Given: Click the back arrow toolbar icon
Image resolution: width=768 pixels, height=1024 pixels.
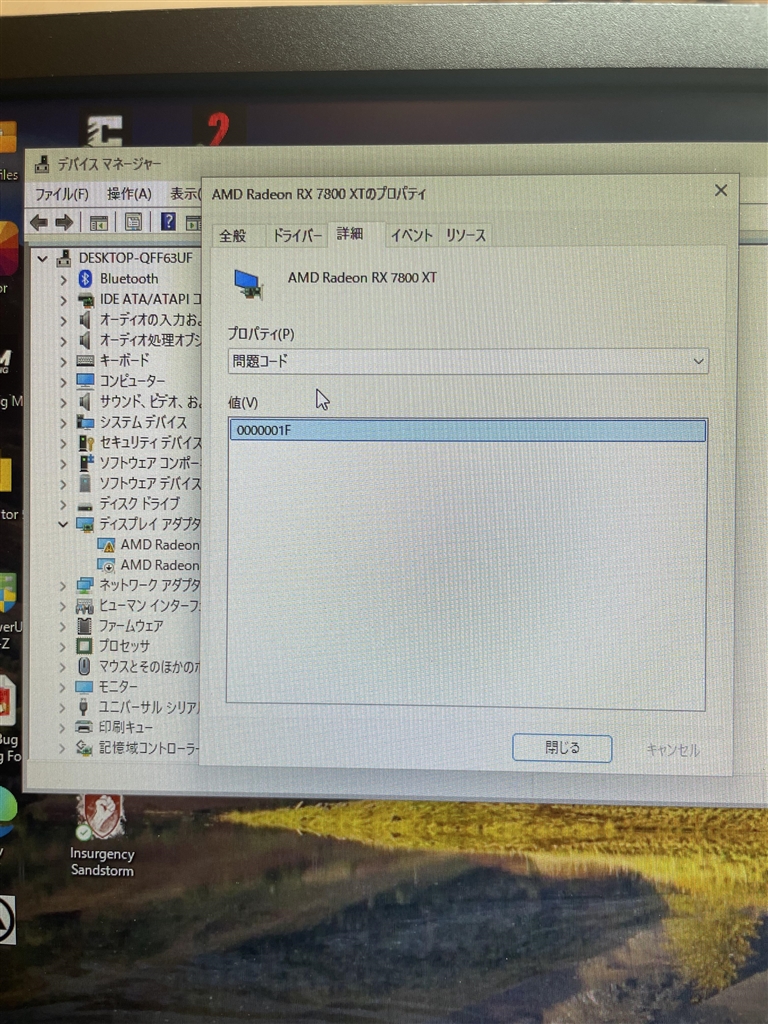Looking at the screenshot, I should [x=39, y=222].
